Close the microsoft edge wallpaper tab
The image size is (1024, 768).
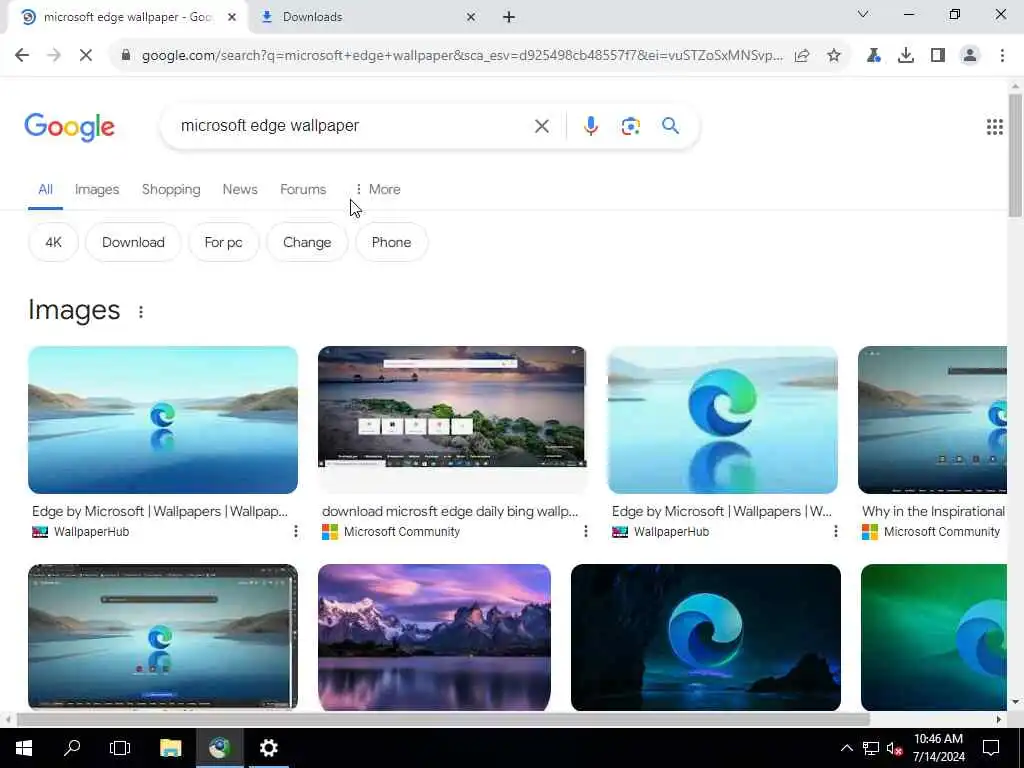pyautogui.click(x=232, y=17)
